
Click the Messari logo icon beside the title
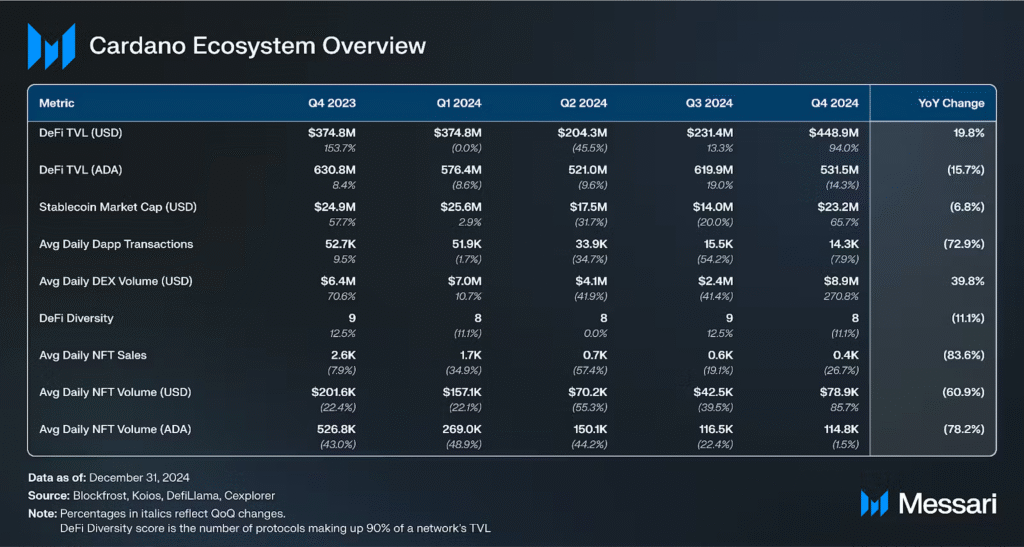(x=51, y=46)
